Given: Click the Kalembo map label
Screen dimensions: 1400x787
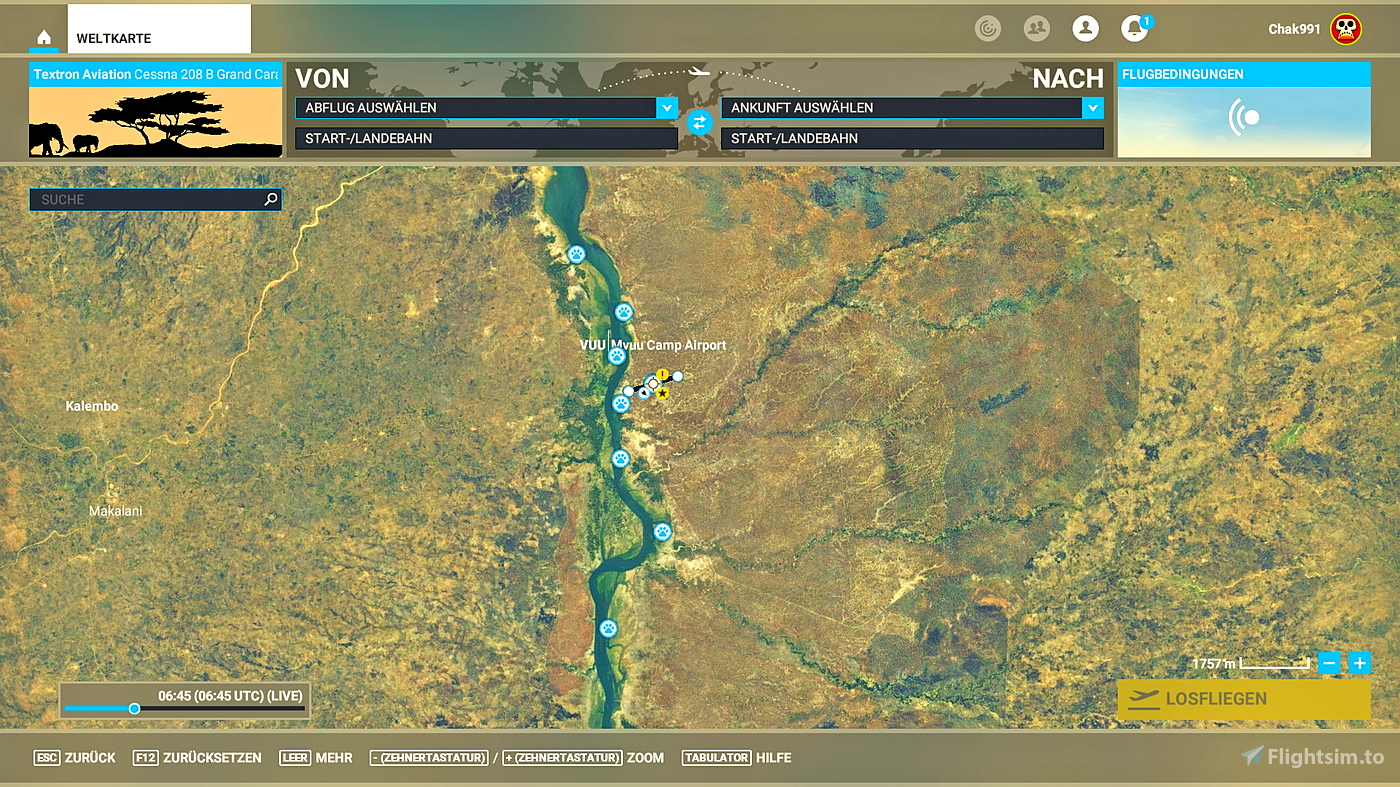Looking at the screenshot, I should pos(92,406).
